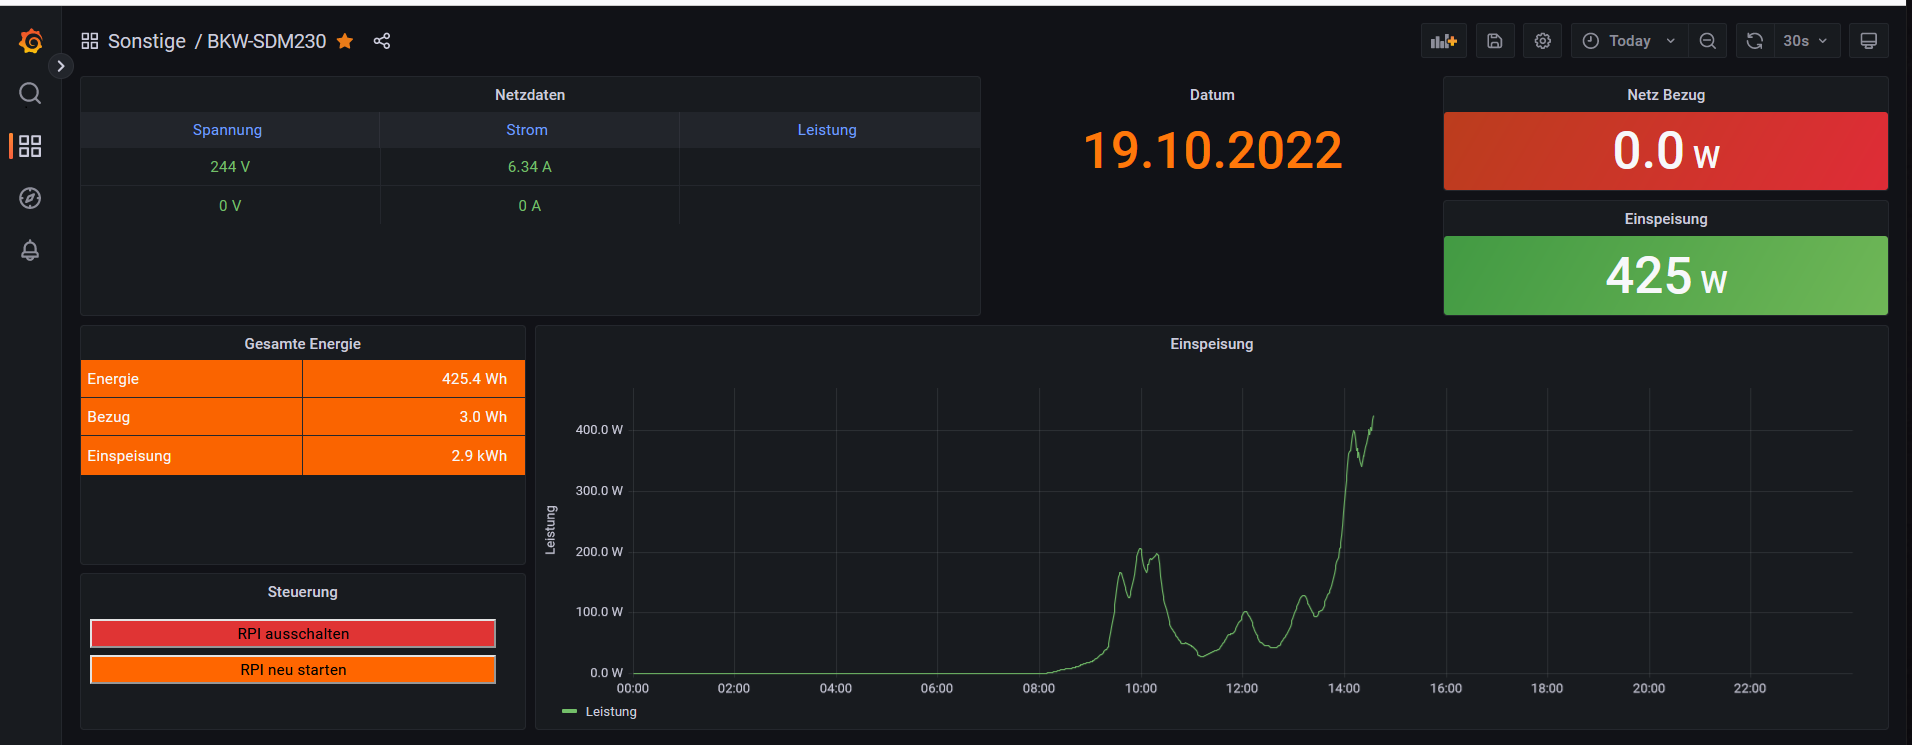Cycle view mode with monitor icon
The height and width of the screenshot is (745, 1912).
coord(1867,41)
